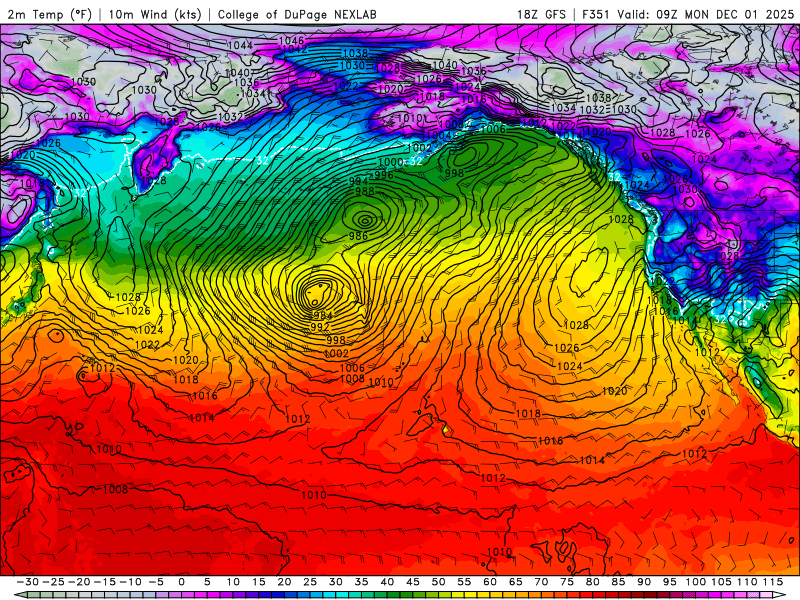Click the 115 value on temperature scale
Viewport: 800px width, 600px height.
773,582
